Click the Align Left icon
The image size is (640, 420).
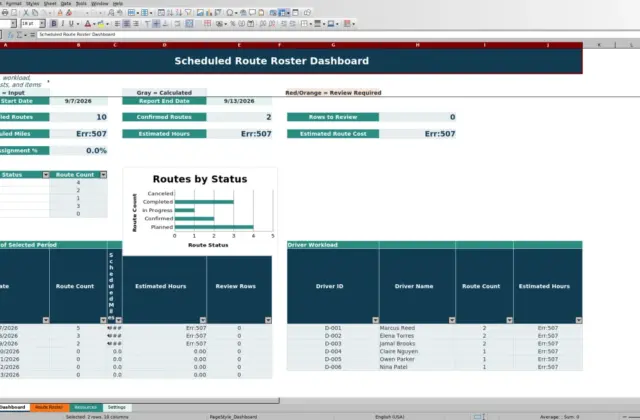pos(118,24)
